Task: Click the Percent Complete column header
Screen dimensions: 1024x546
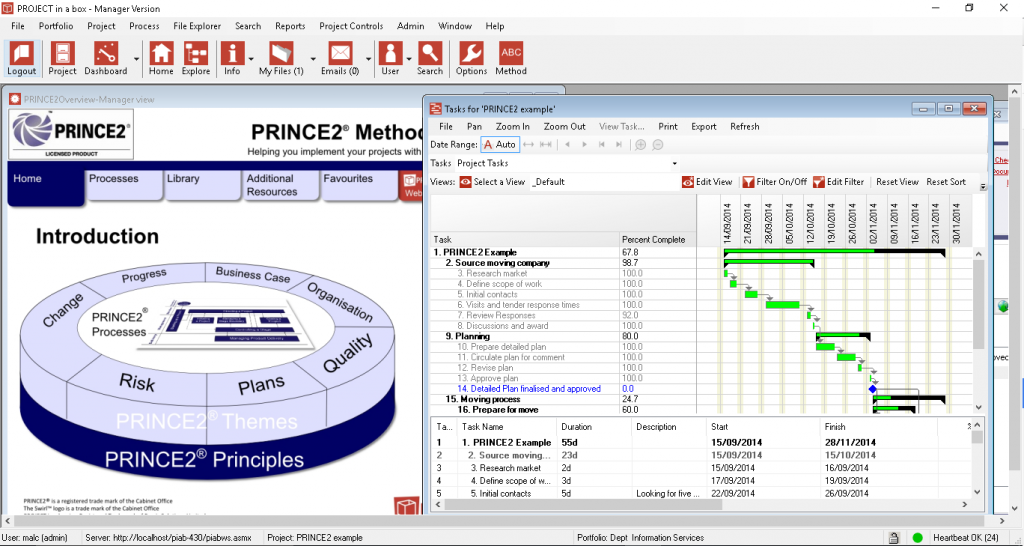Action: (x=658, y=240)
